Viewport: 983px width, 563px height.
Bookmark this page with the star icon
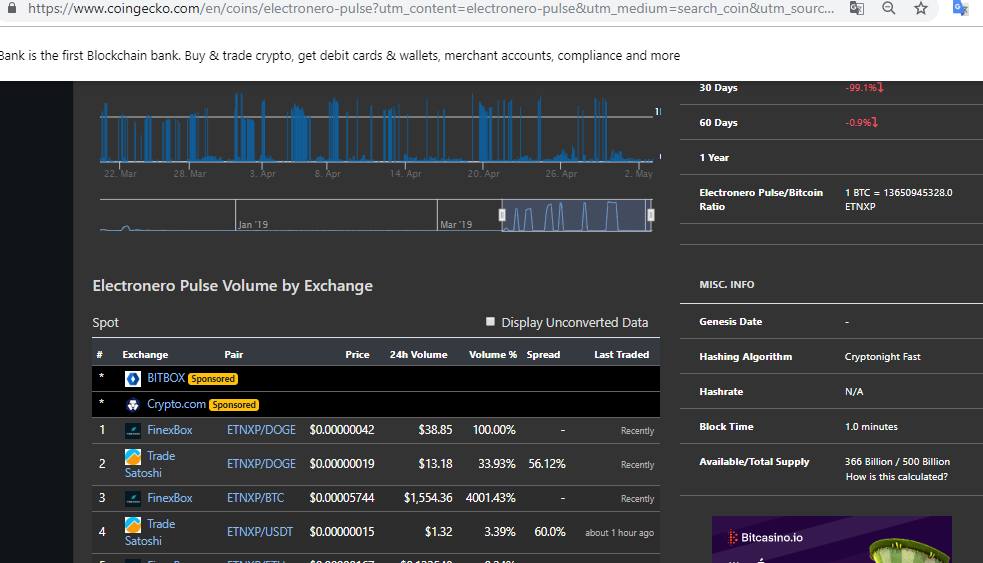(x=921, y=9)
